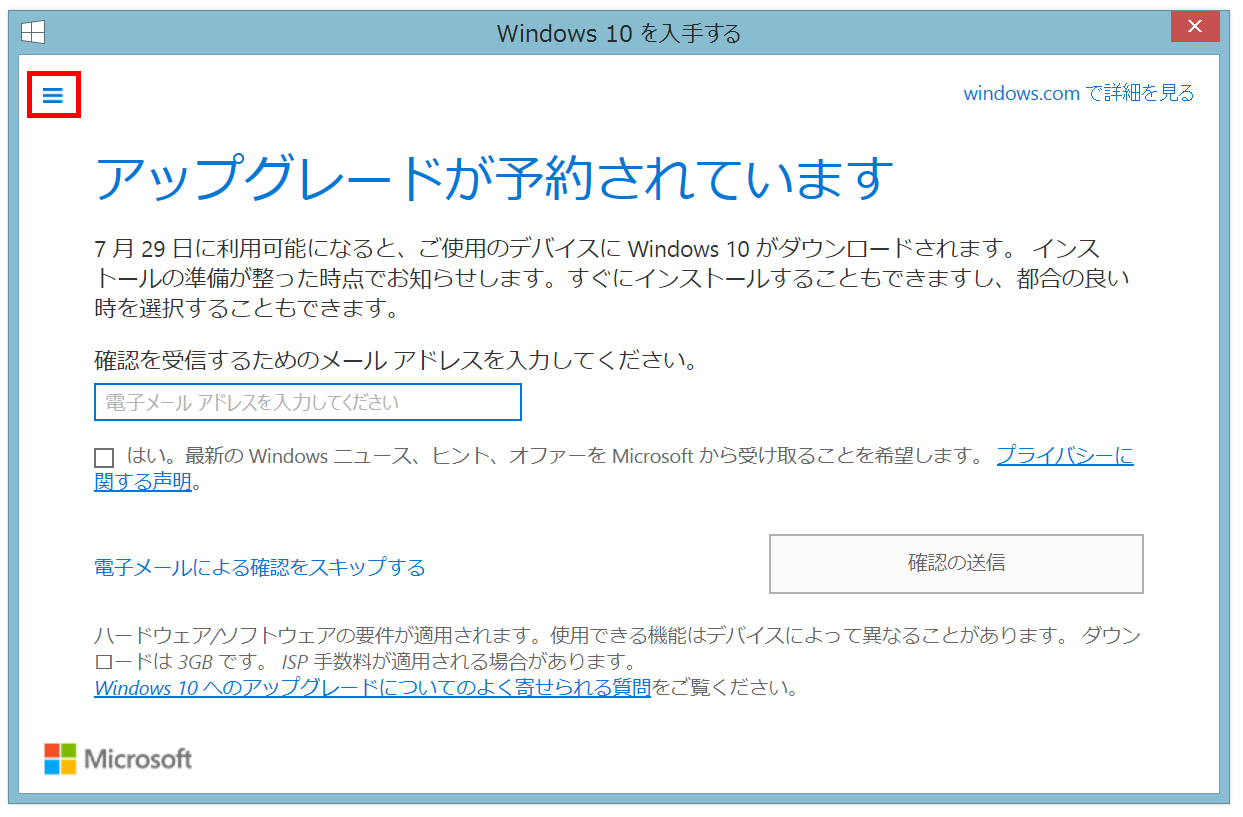1243x817 pixels.
Task: Open Windows 10 upgrade FAQ link
Action: click(372, 688)
